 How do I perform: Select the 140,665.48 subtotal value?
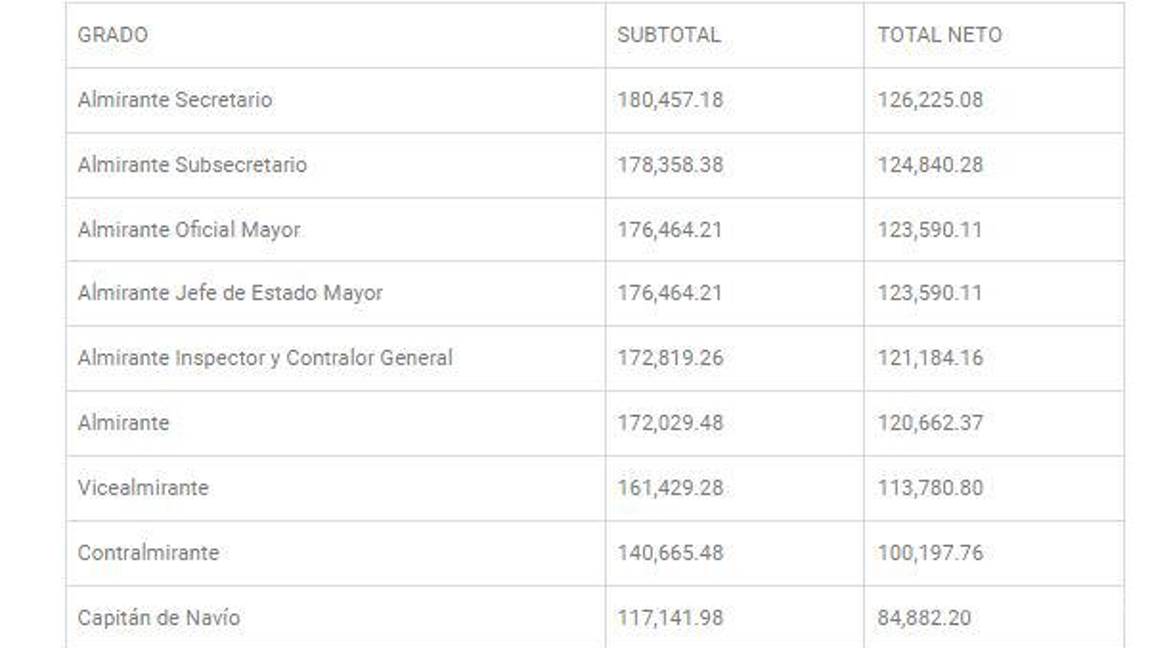pos(670,553)
